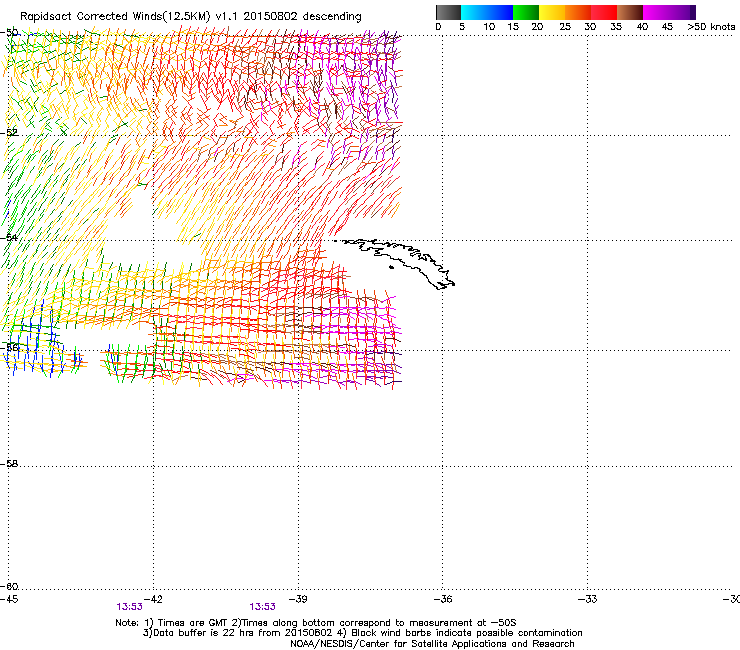740x650 pixels.
Task: Select the brown 35-40 knots legend color
Action: [630, 12]
